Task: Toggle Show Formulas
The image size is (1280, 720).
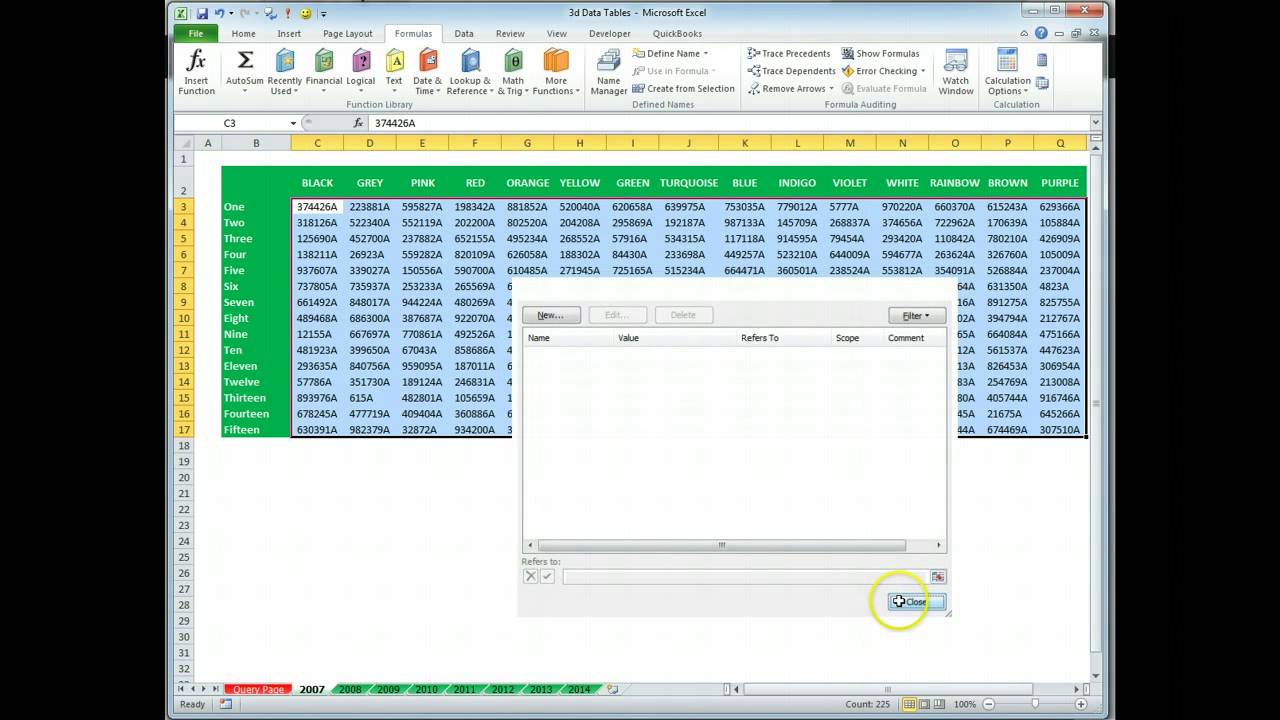Action: 879,53
